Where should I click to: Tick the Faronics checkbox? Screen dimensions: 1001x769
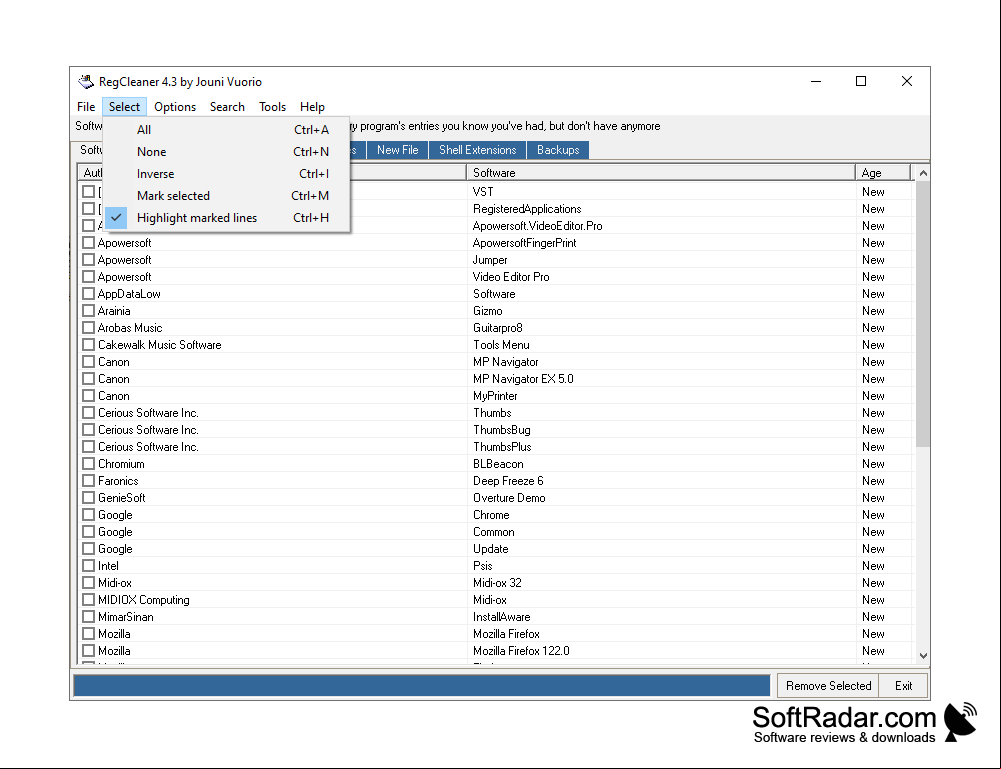click(x=89, y=481)
